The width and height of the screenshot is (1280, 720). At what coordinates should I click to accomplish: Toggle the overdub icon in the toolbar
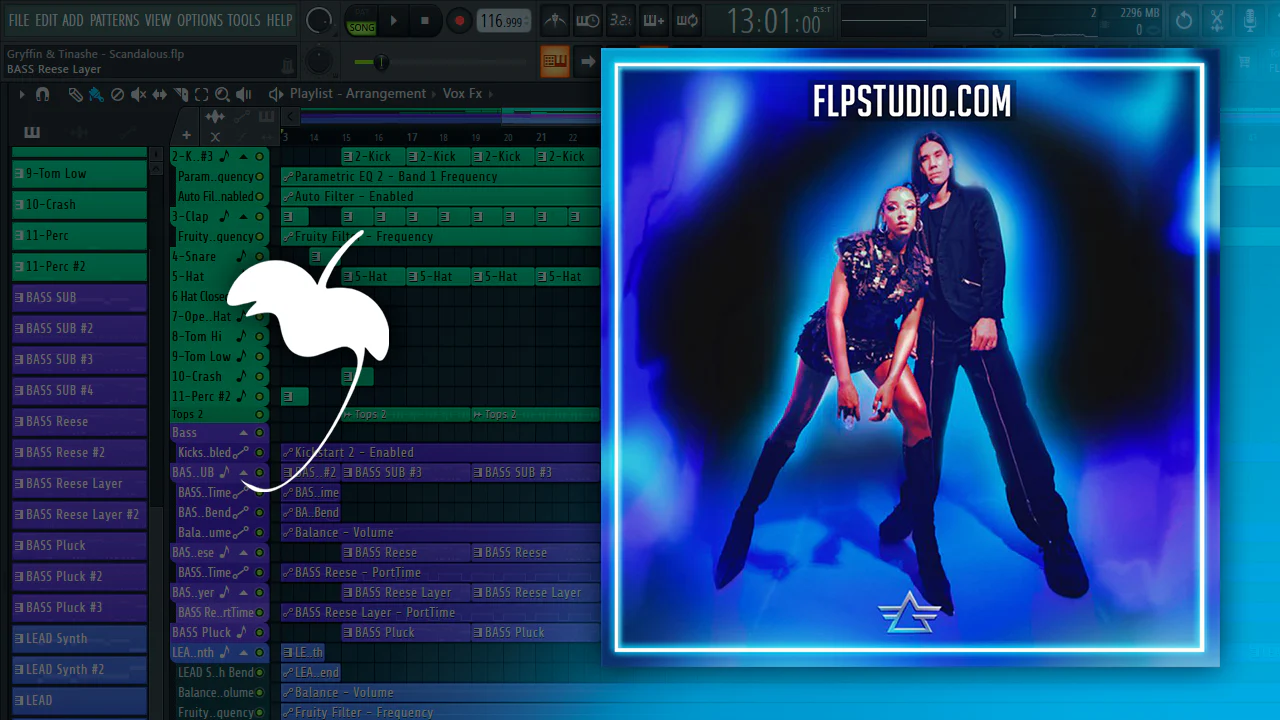pyautogui.click(x=654, y=20)
